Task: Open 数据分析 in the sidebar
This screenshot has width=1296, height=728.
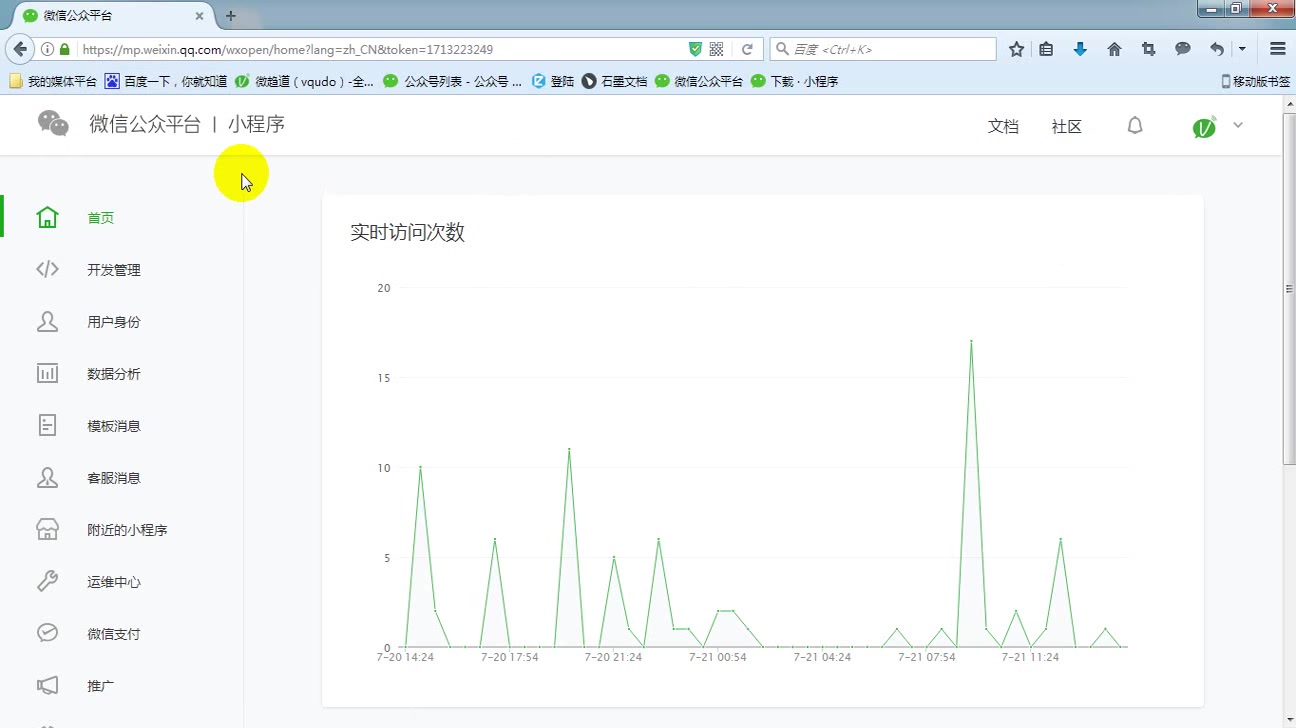Action: (x=114, y=374)
